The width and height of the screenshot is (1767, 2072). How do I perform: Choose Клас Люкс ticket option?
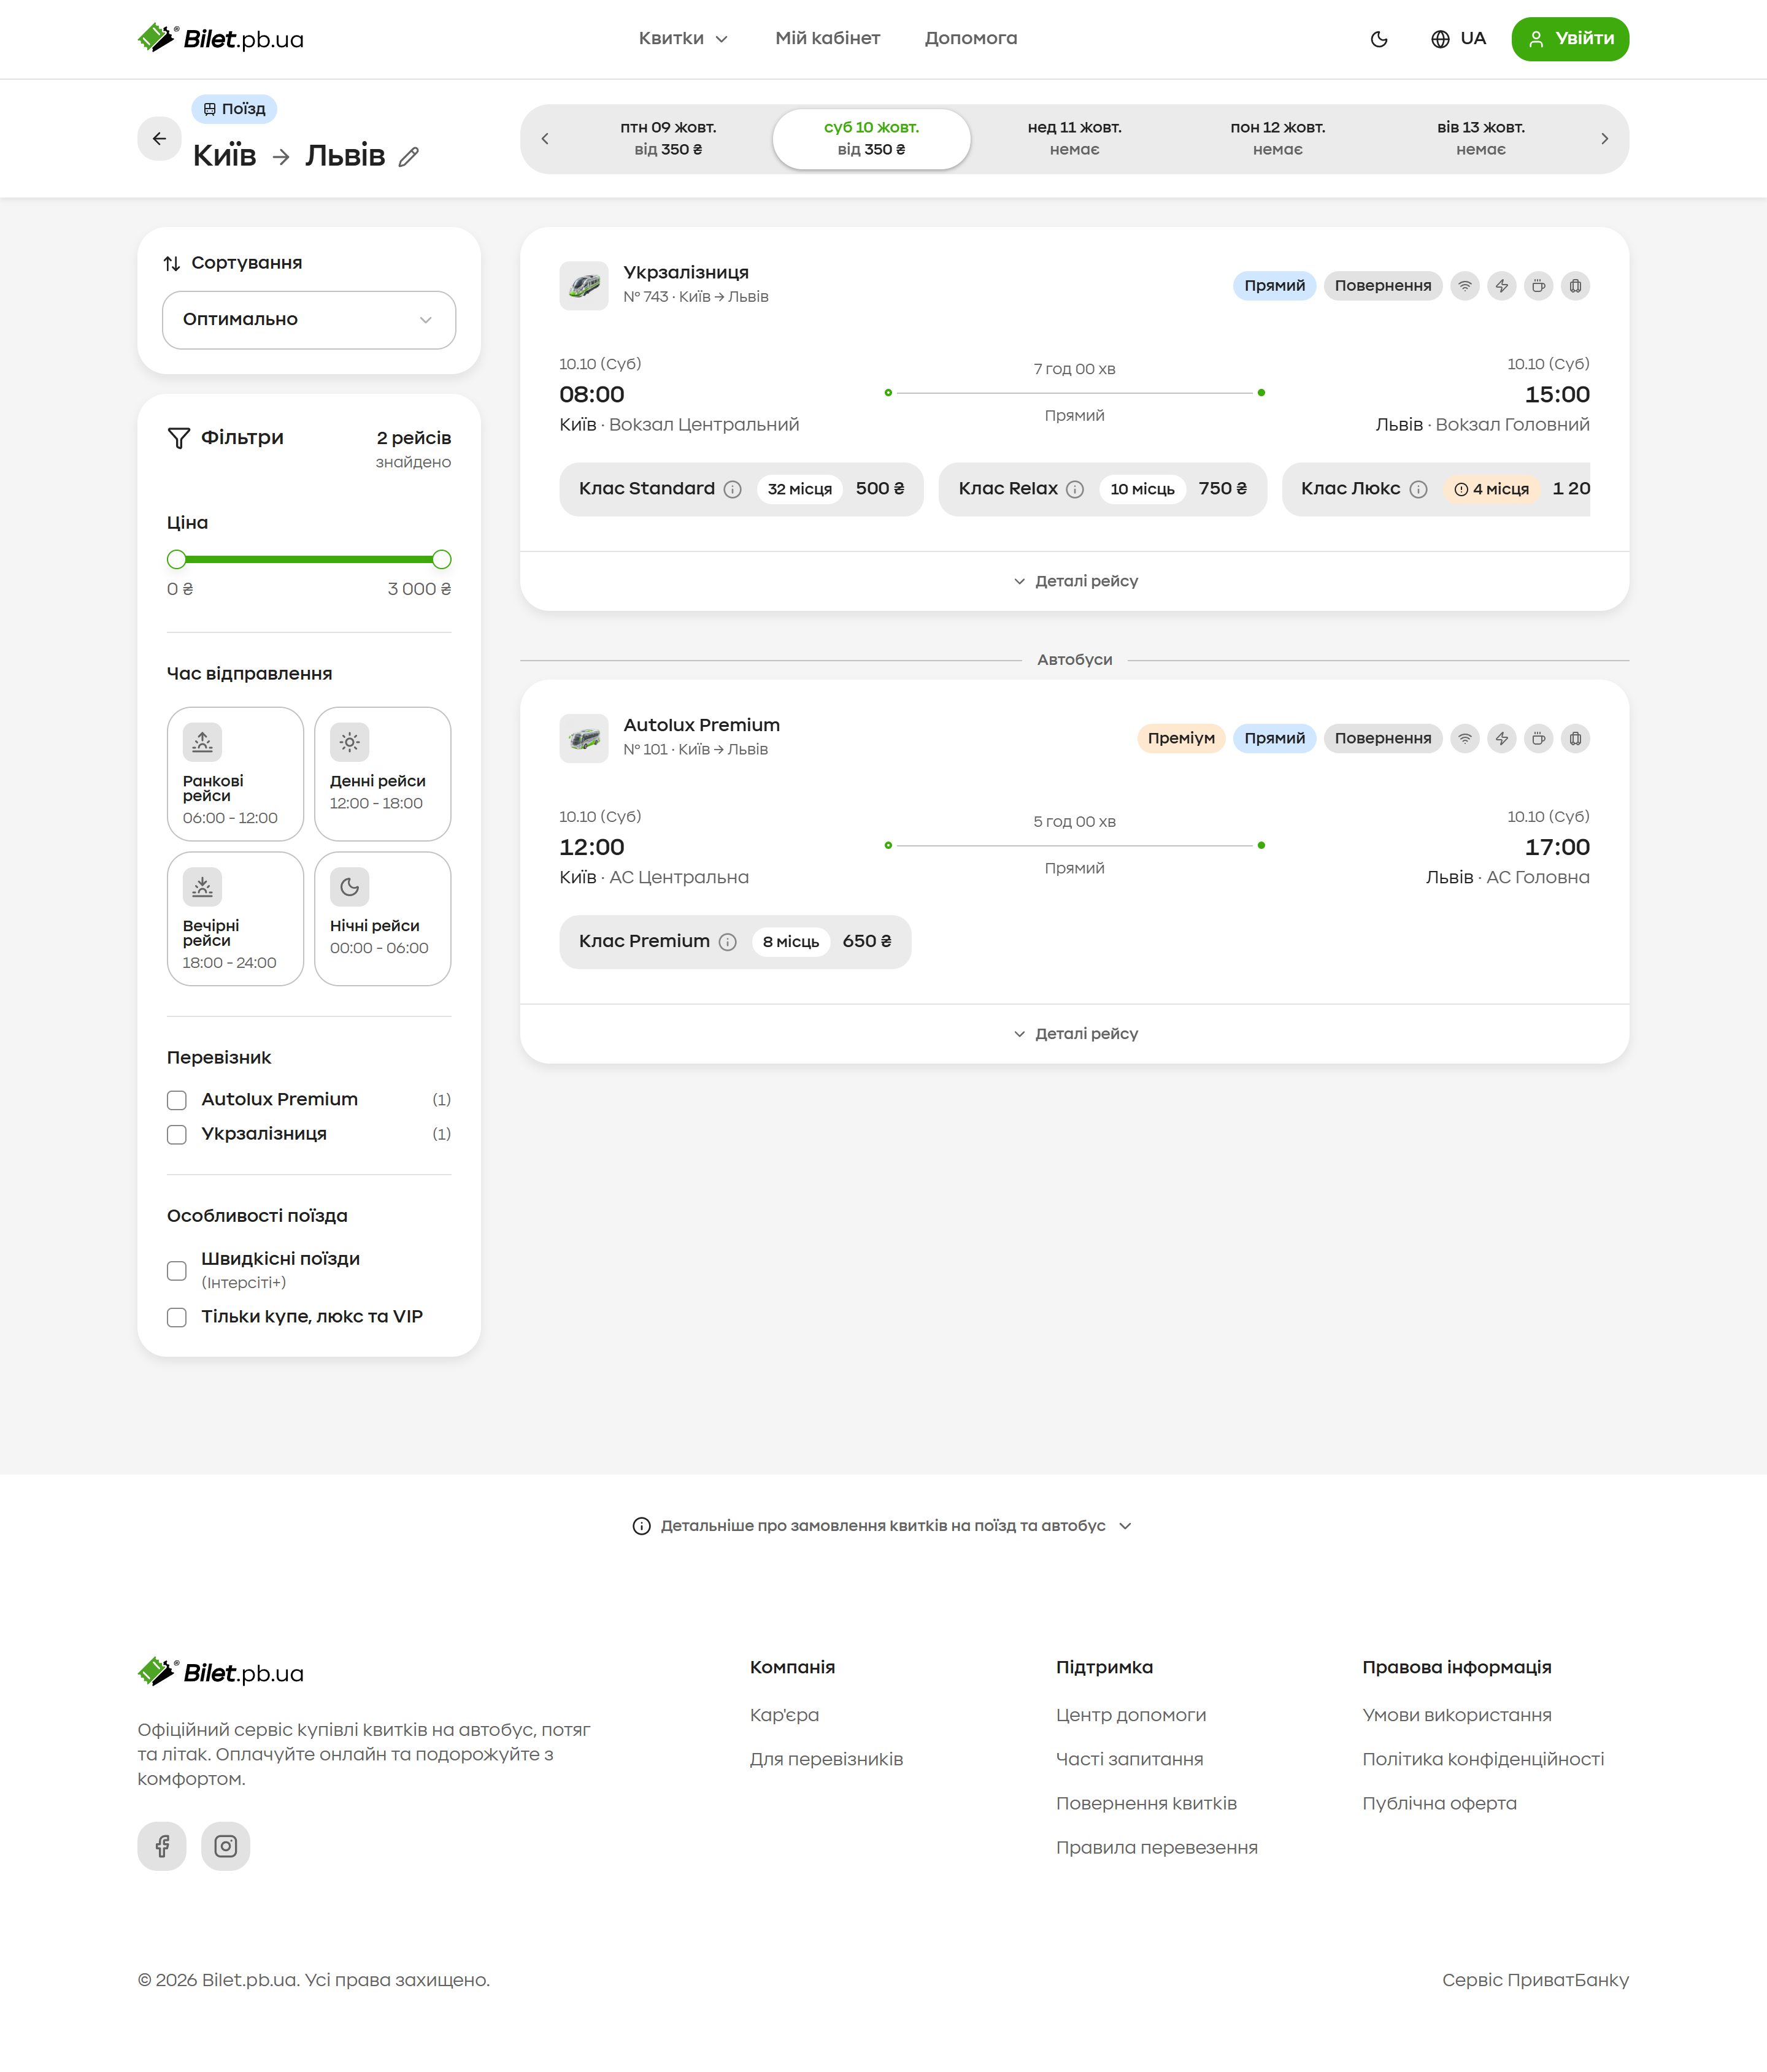pyautogui.click(x=1436, y=489)
